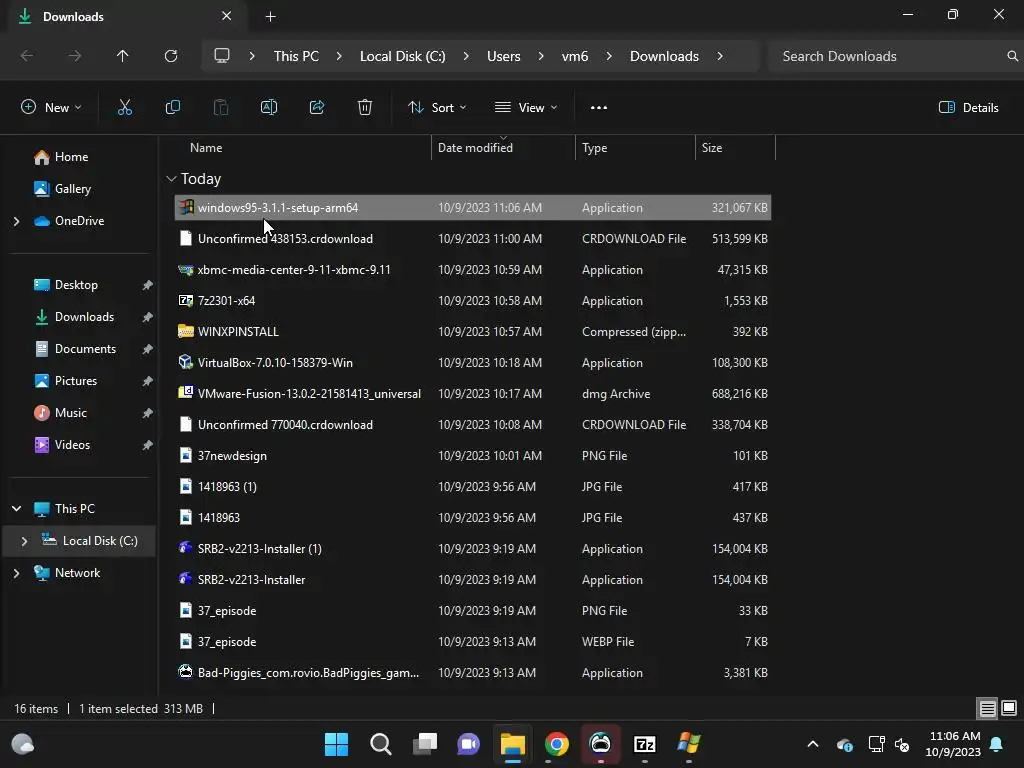The height and width of the screenshot is (768, 1024).
Task: Toggle the Details pane button
Action: tap(968, 108)
